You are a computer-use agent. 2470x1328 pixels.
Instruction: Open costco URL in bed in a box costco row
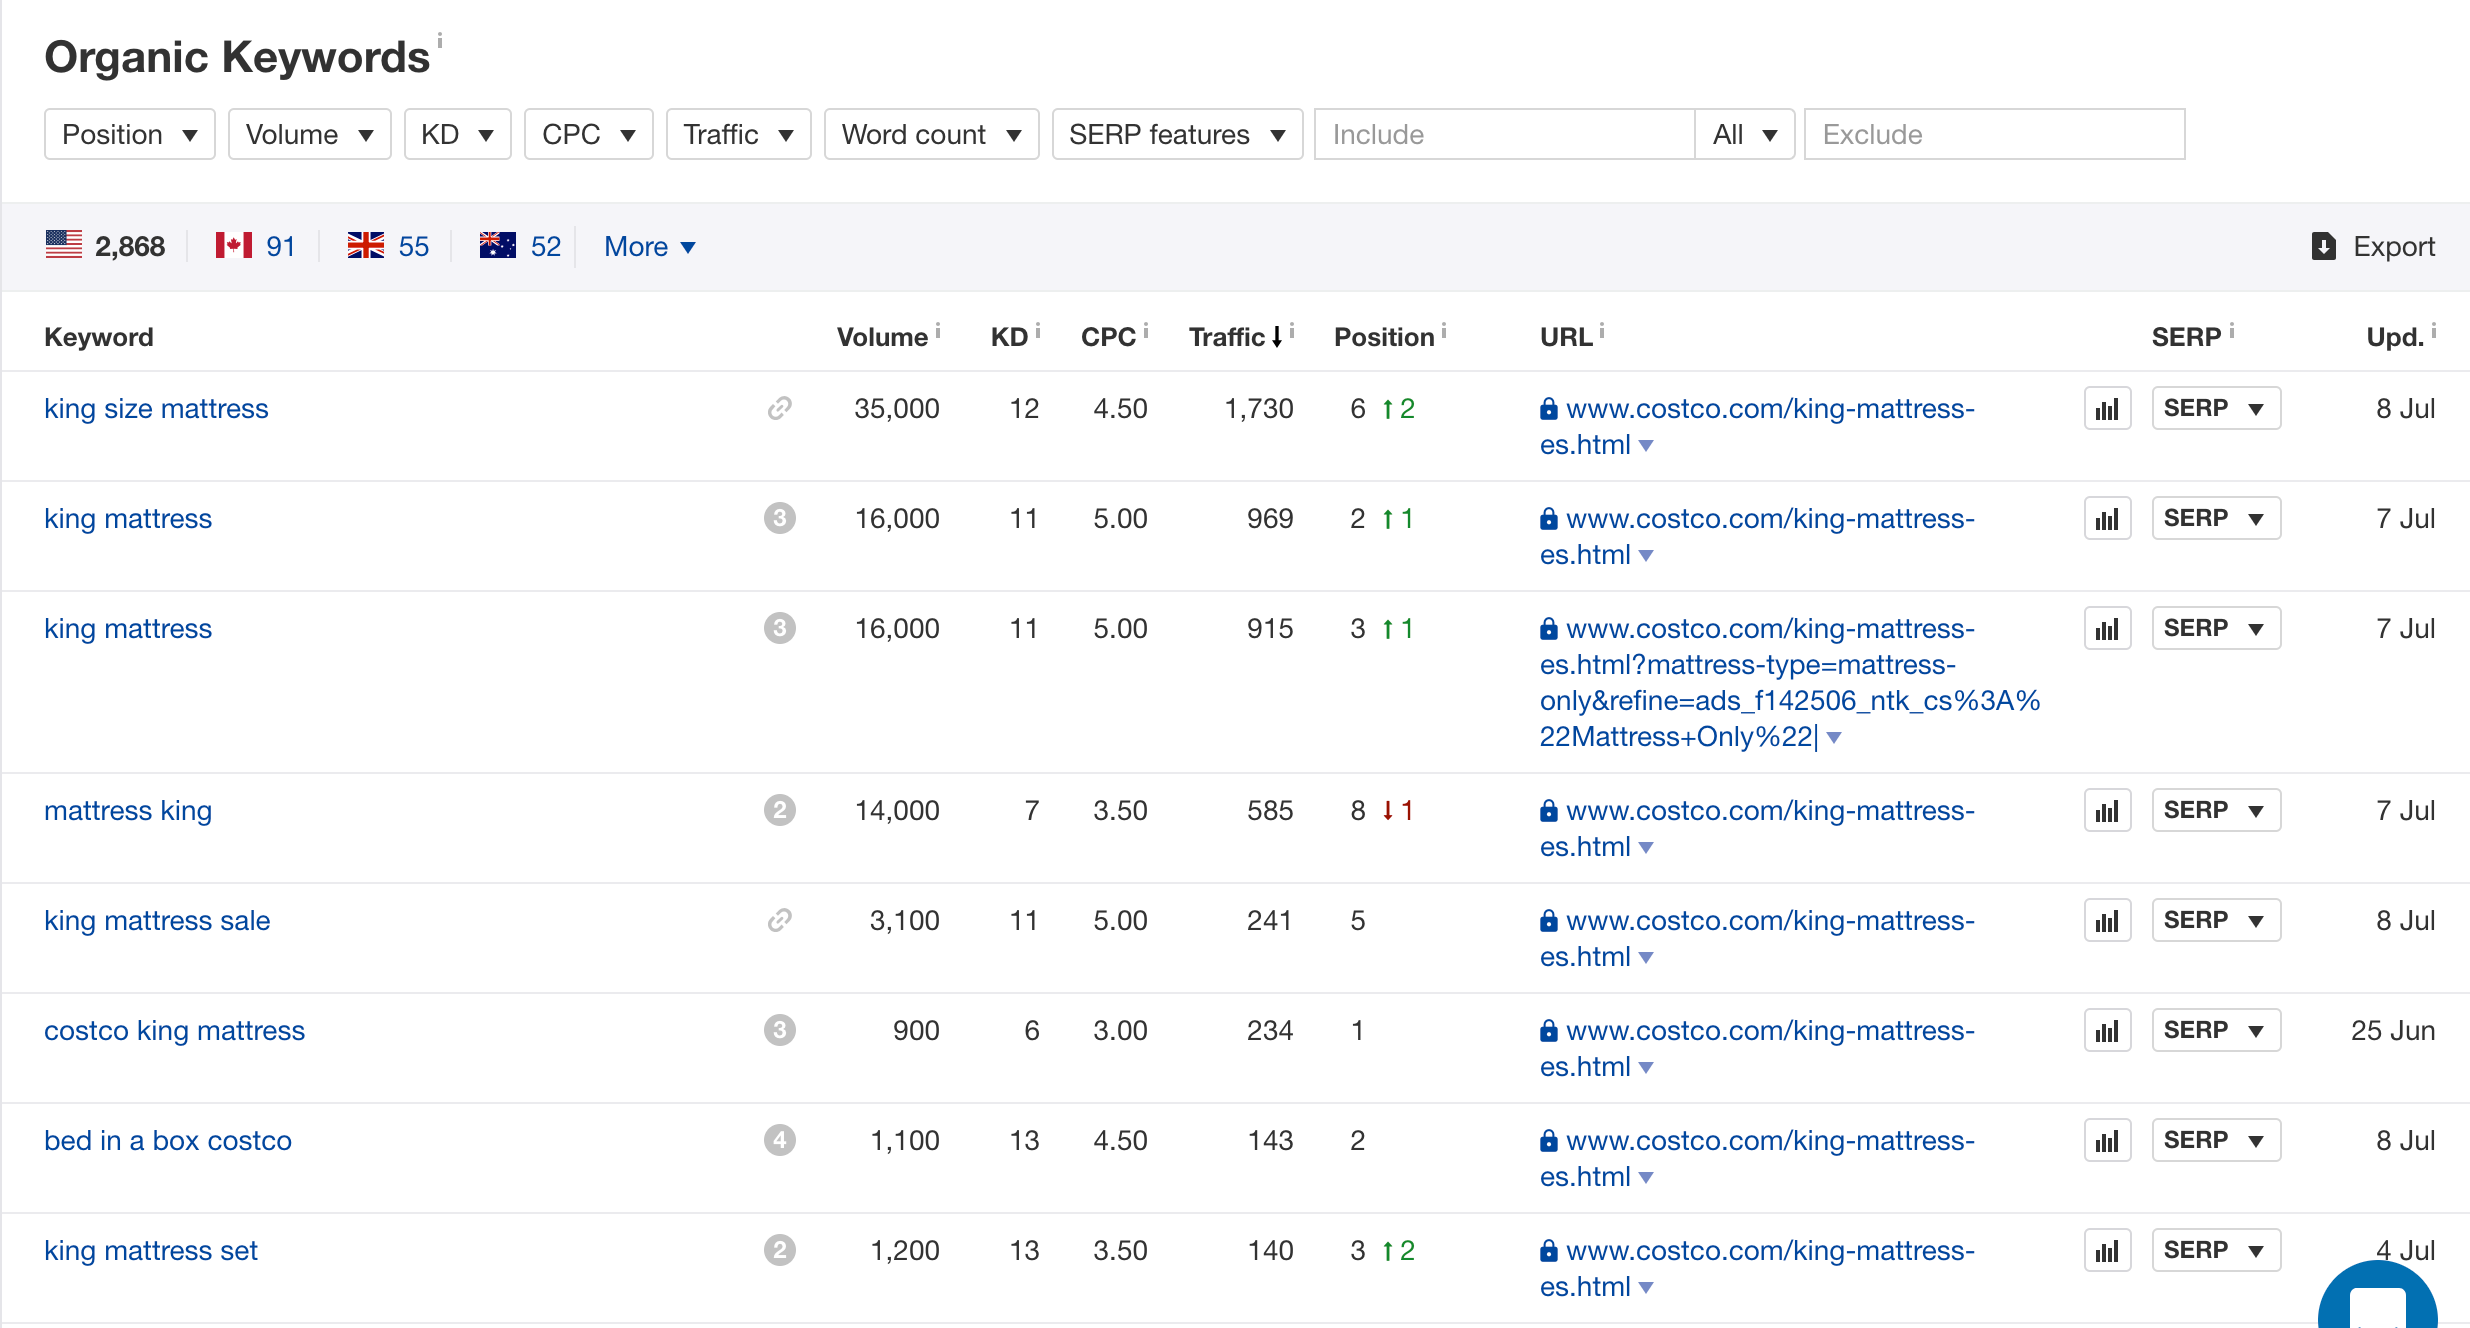pos(1757,1158)
